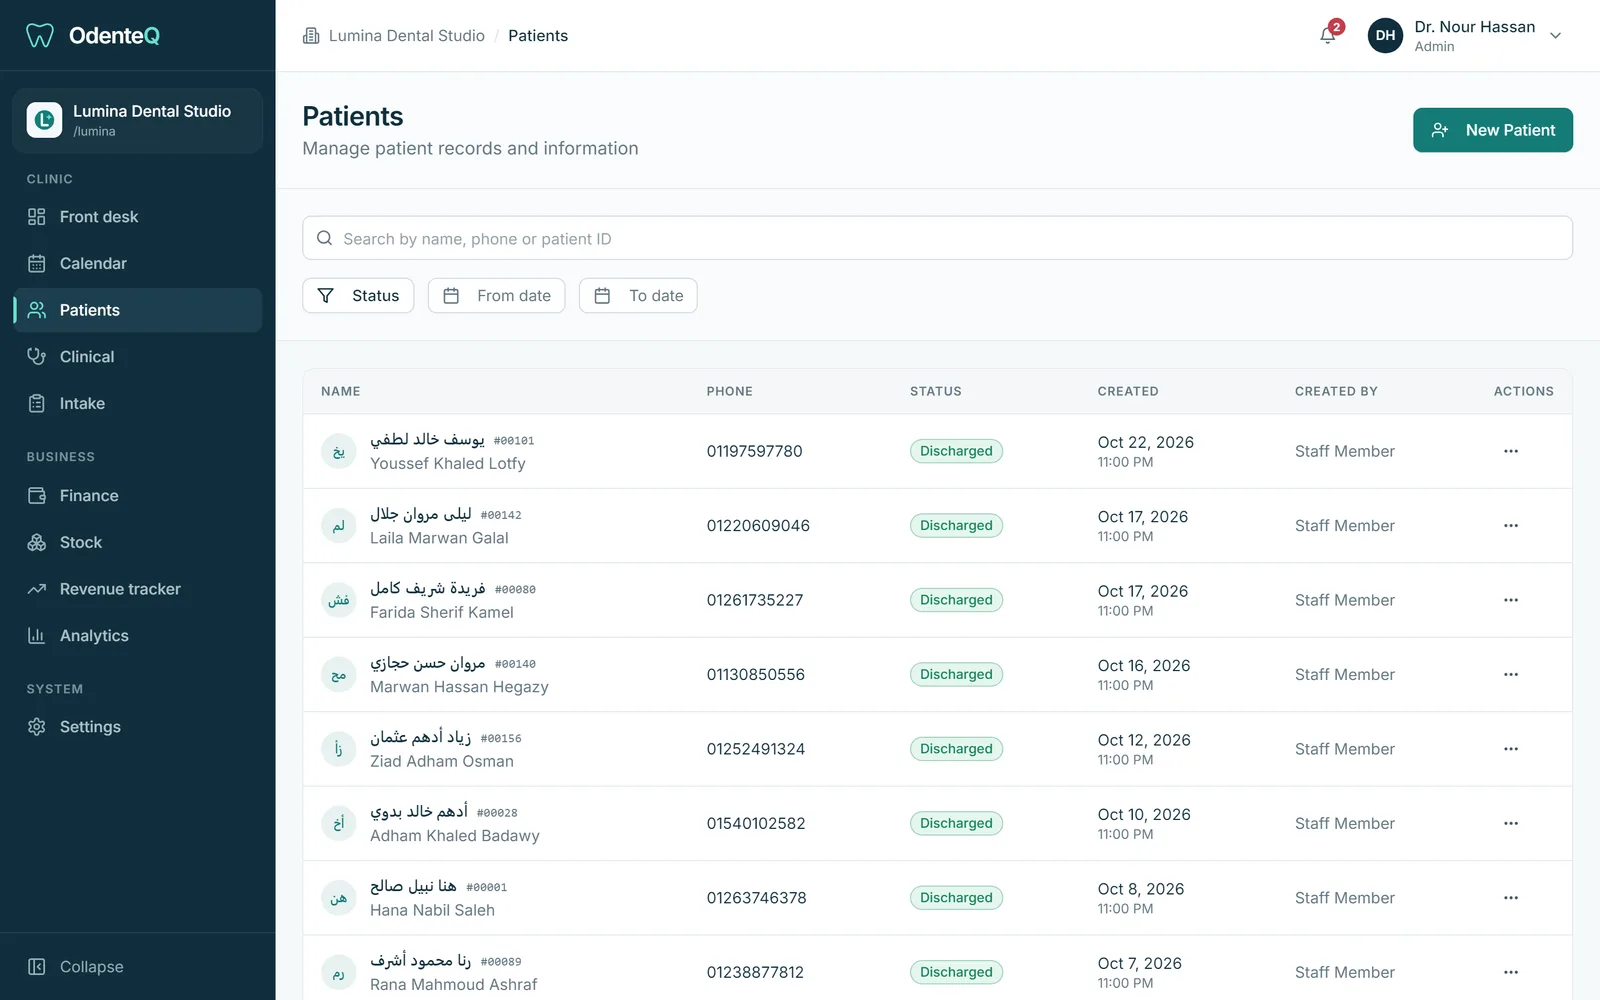
Task: Click the patient search field
Action: click(x=937, y=238)
